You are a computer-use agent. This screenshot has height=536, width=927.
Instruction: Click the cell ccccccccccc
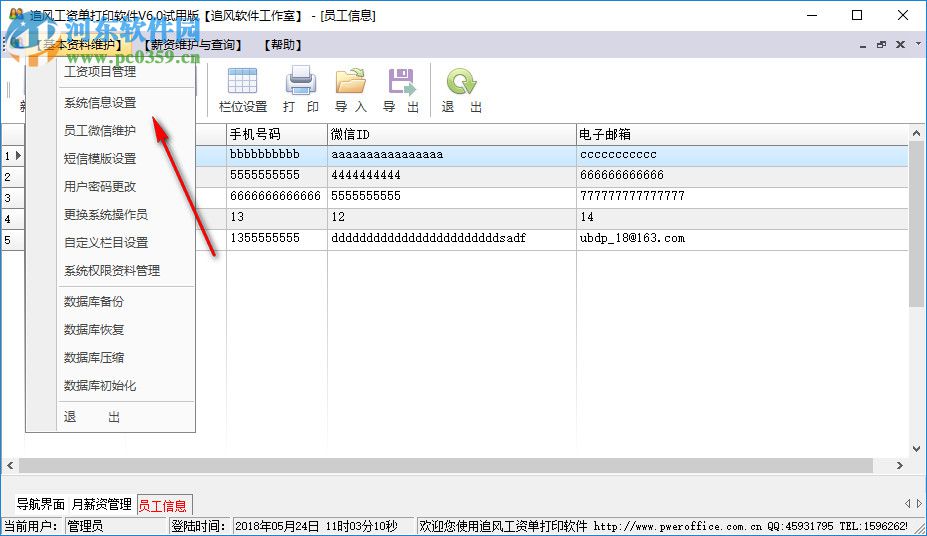pyautogui.click(x=742, y=155)
